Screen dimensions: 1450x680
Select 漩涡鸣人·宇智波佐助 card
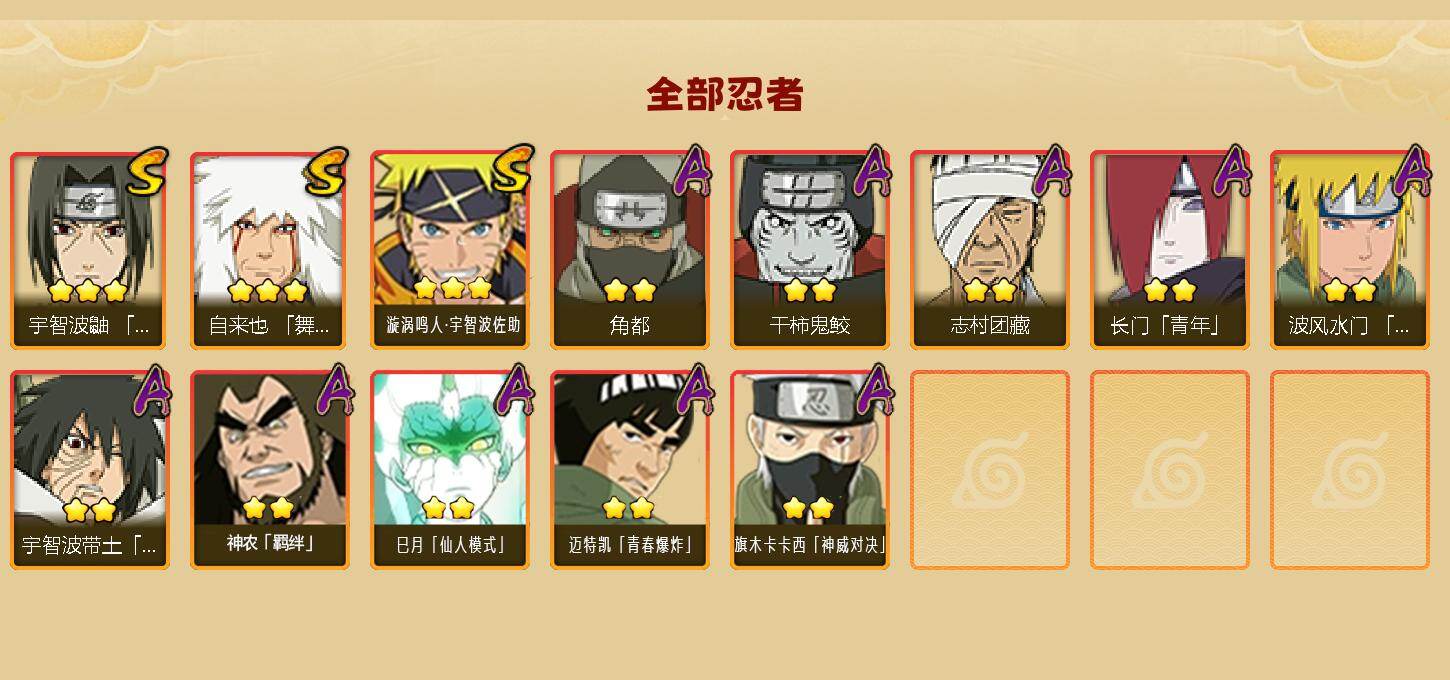coord(450,250)
